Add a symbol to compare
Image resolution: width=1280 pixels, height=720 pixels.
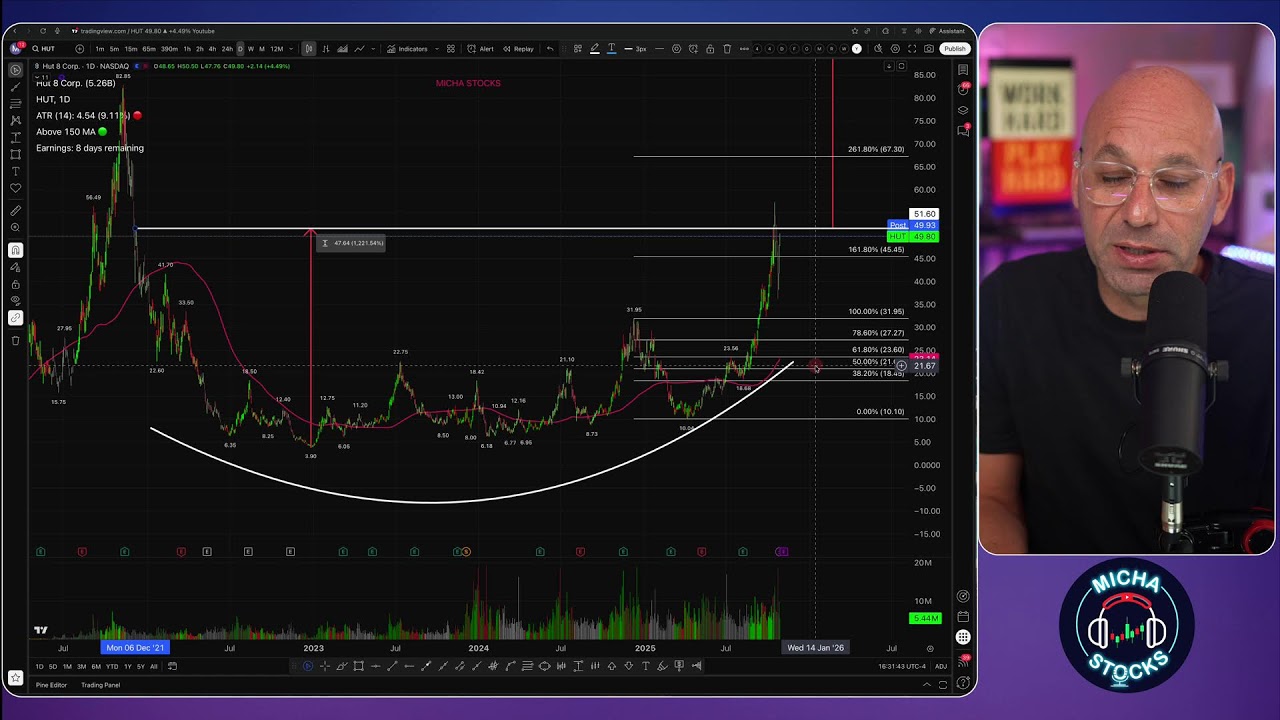coord(80,49)
